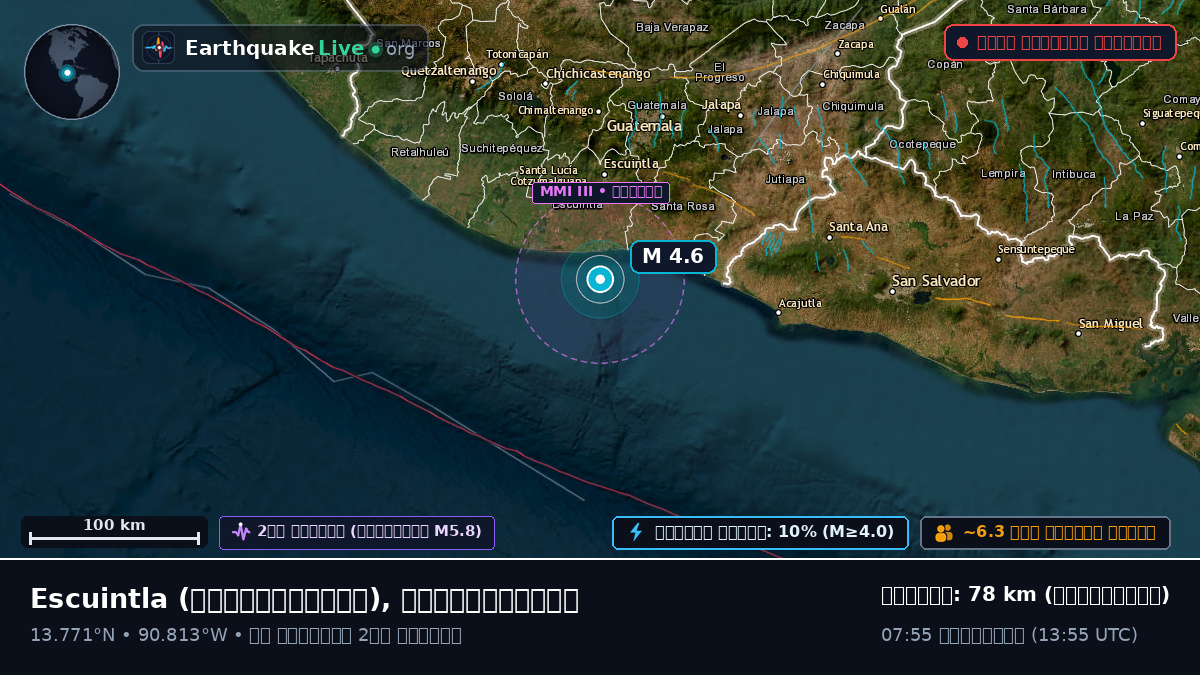Click the El Progreso map label
This screenshot has width=1200, height=675.
coord(720,72)
